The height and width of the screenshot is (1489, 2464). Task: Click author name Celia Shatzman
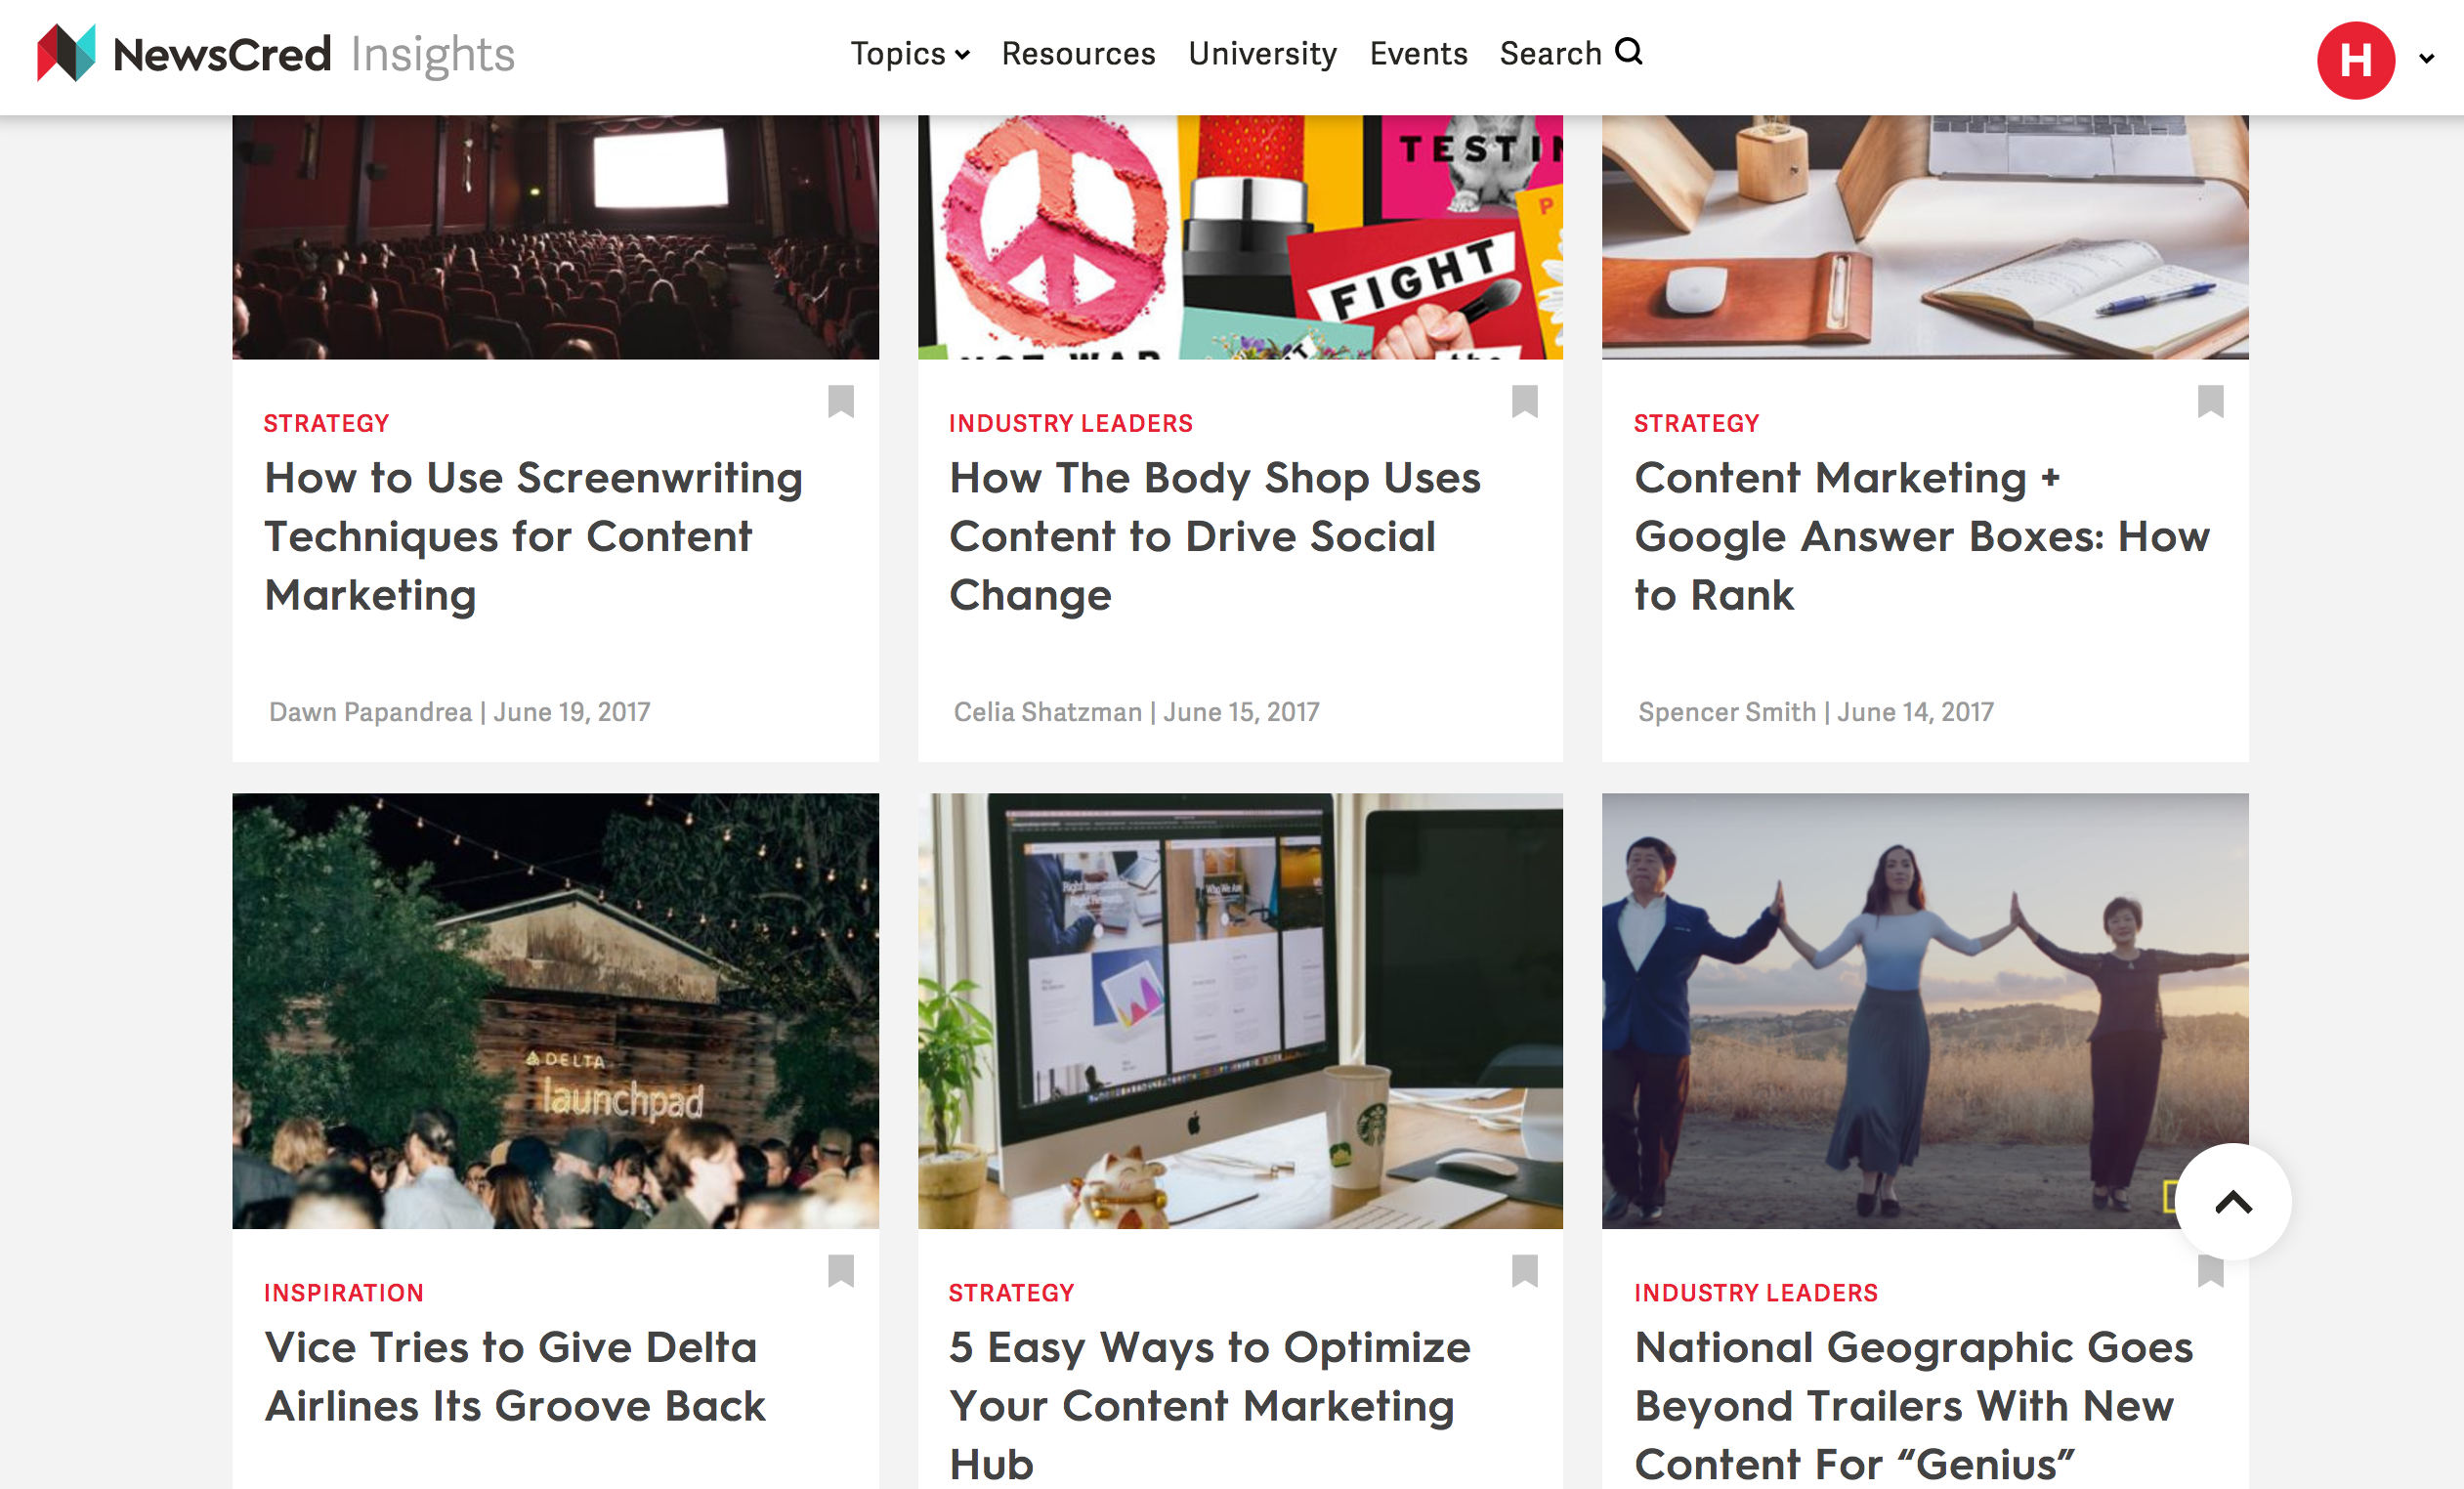pos(1047,712)
